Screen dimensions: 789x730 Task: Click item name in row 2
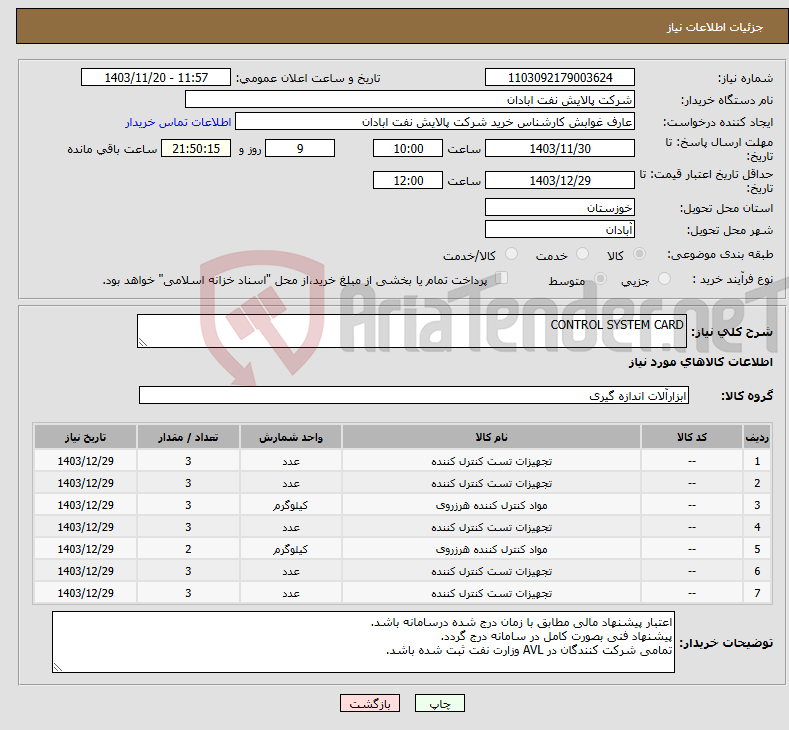pyautogui.click(x=491, y=483)
